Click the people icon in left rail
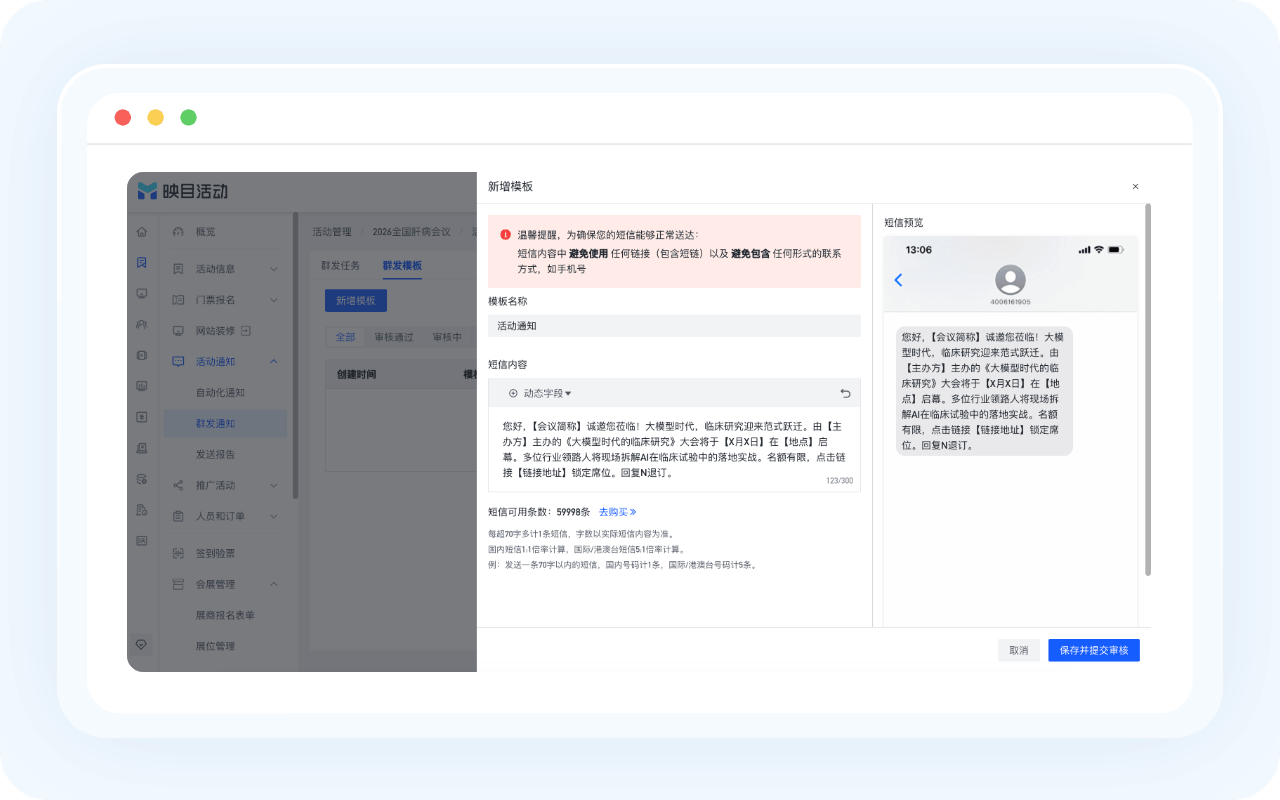Screen dimensions: 1280x800 click(x=141, y=324)
